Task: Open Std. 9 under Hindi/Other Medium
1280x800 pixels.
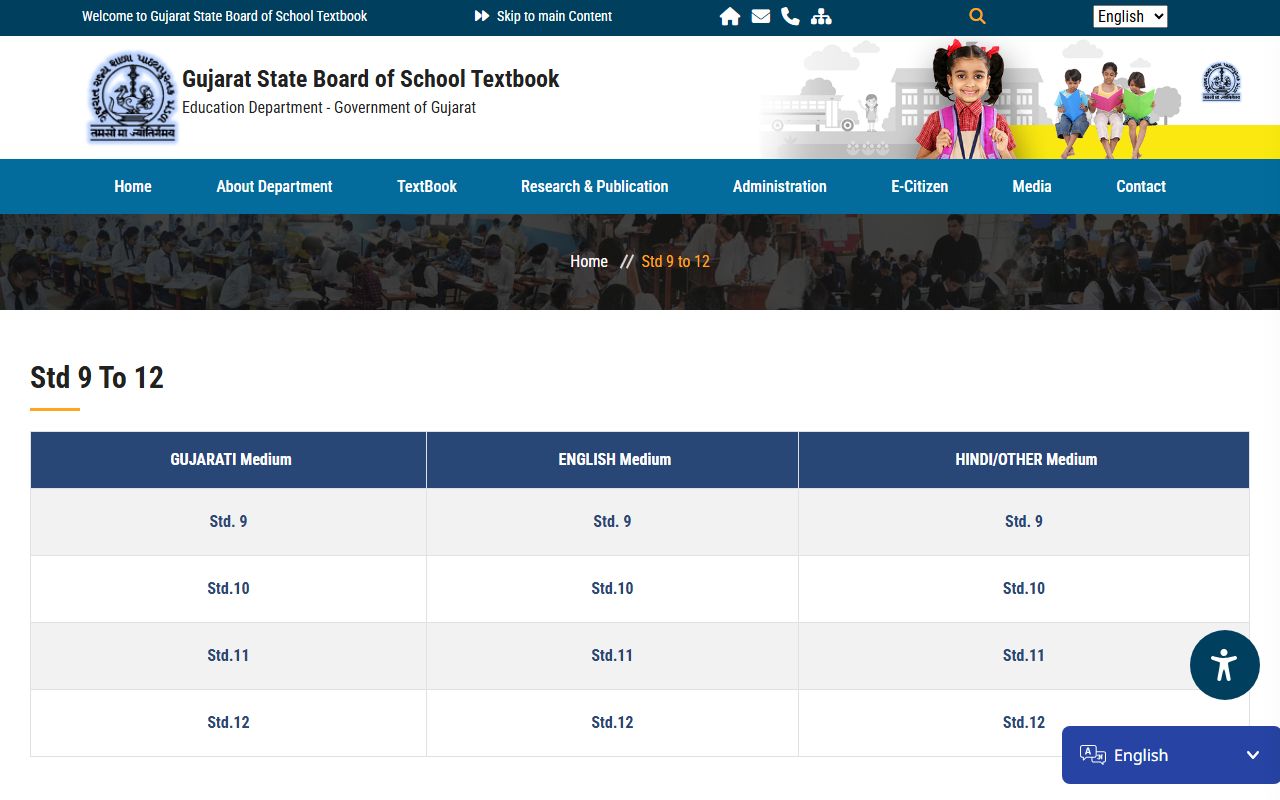Action: tap(1024, 521)
